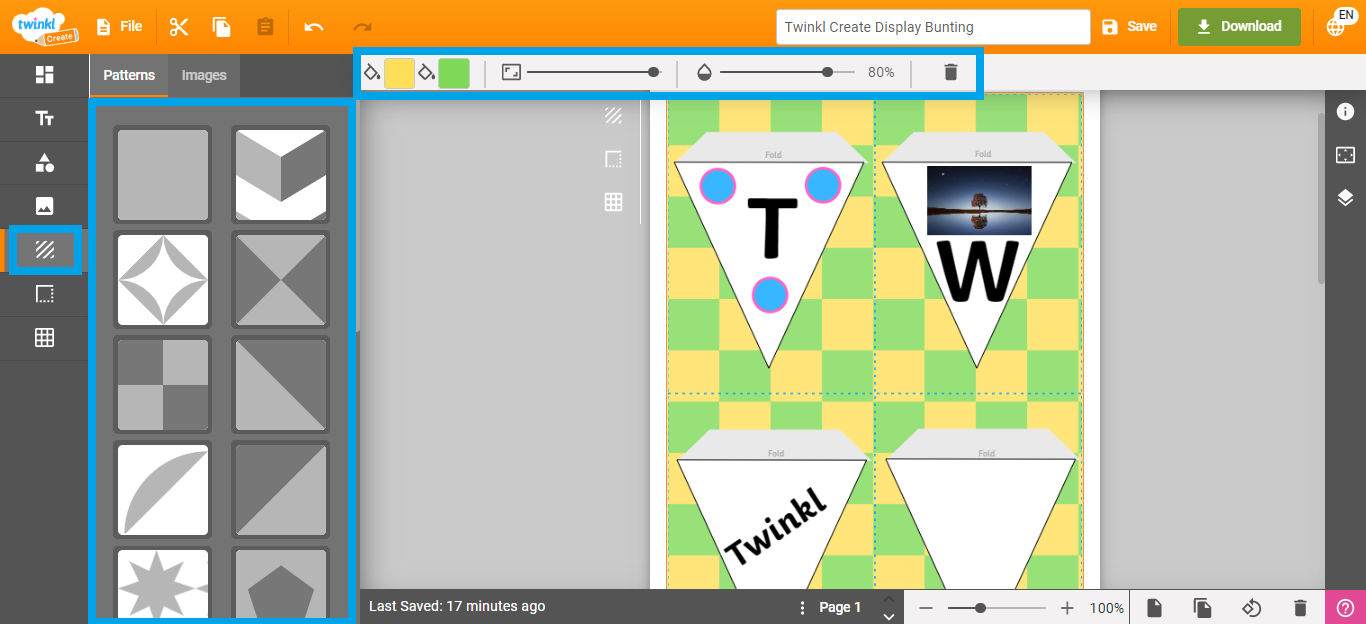
Task: Open the Templates panel in the sidebar
Action: (x=44, y=75)
